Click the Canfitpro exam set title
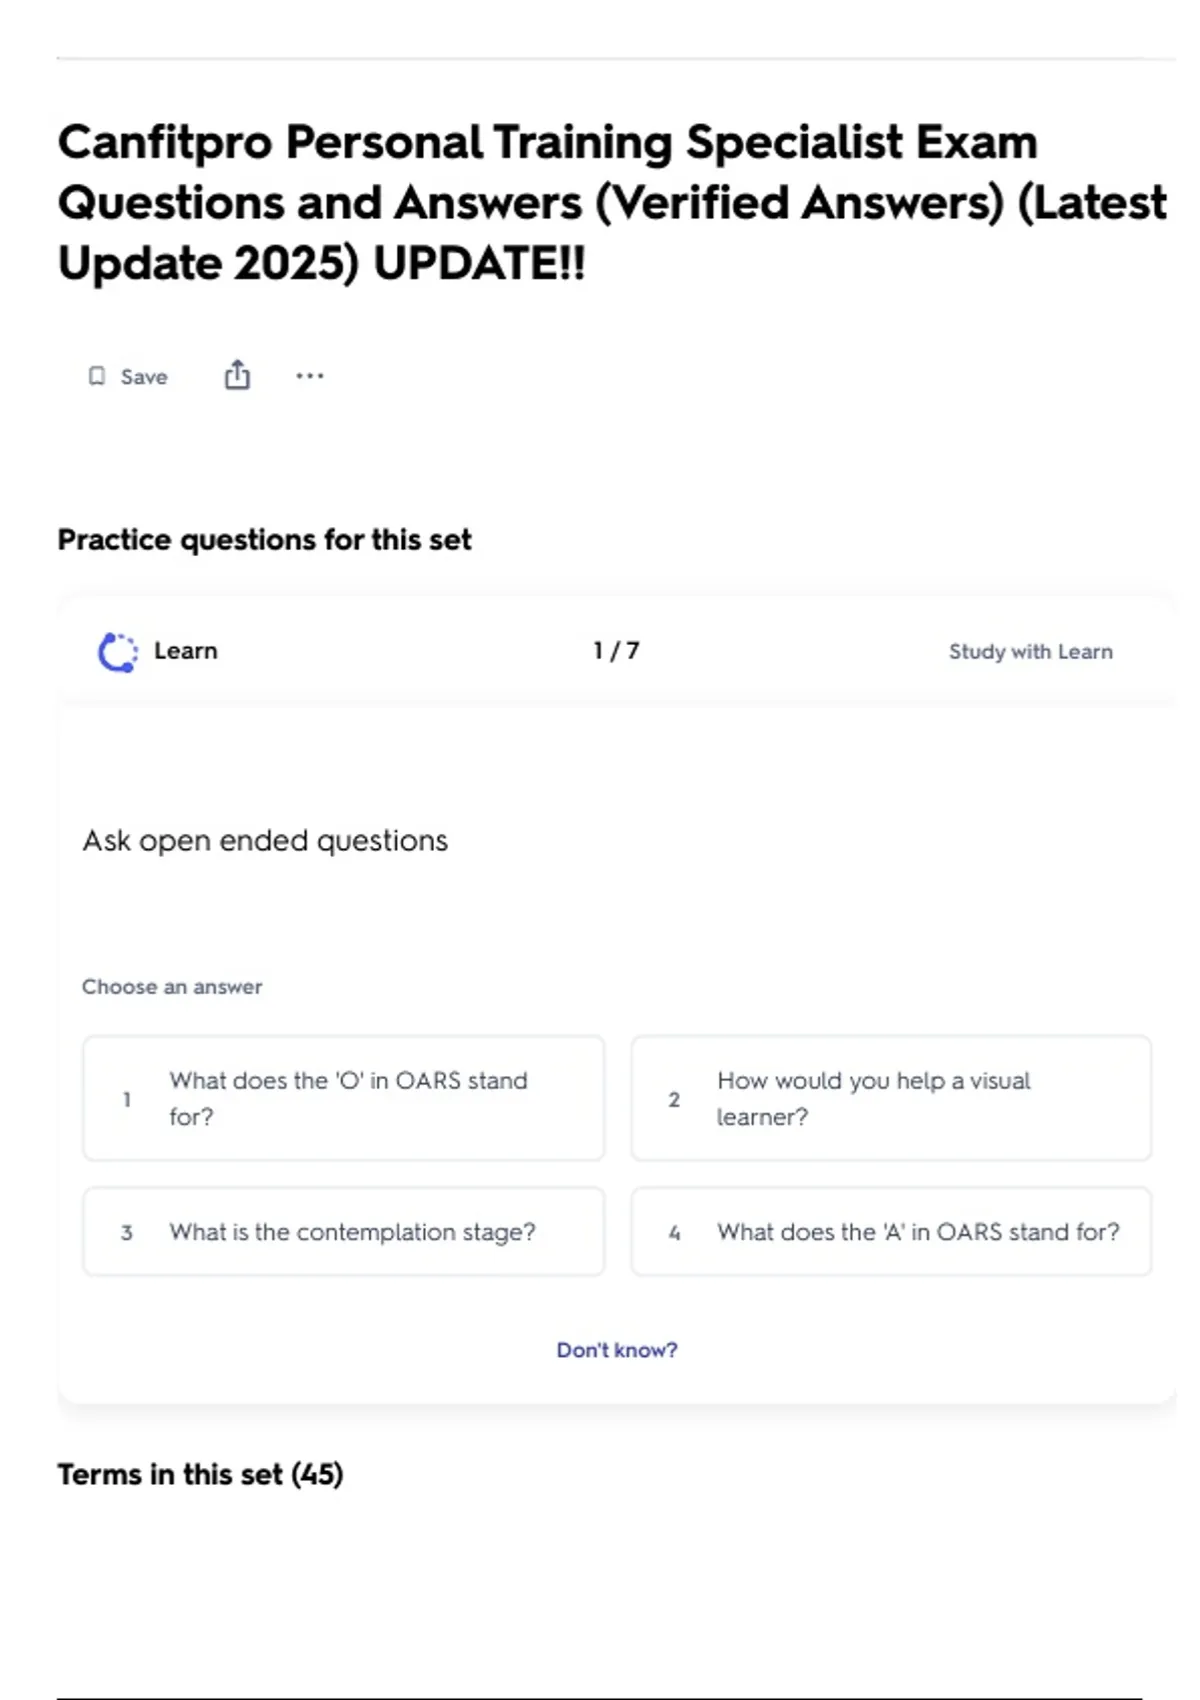 (x=612, y=202)
